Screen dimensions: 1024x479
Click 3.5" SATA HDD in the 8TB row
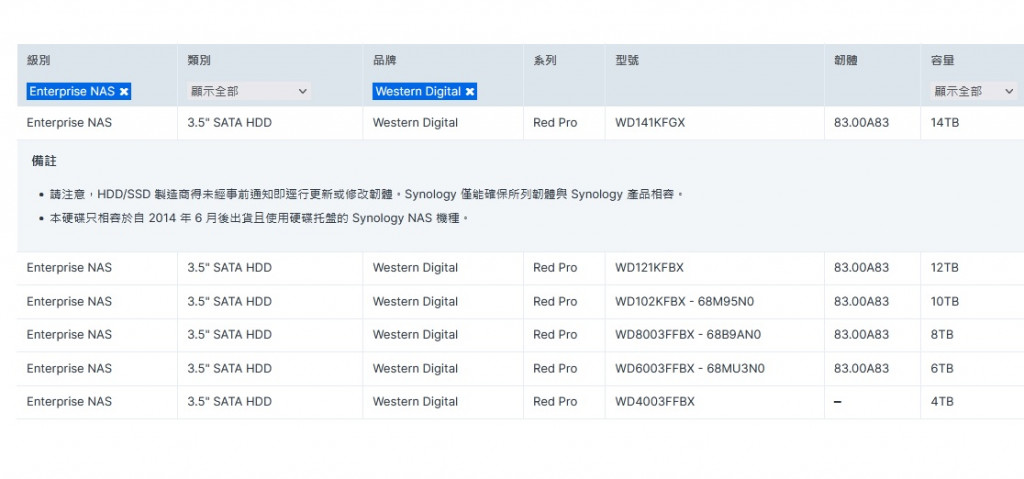(x=229, y=335)
